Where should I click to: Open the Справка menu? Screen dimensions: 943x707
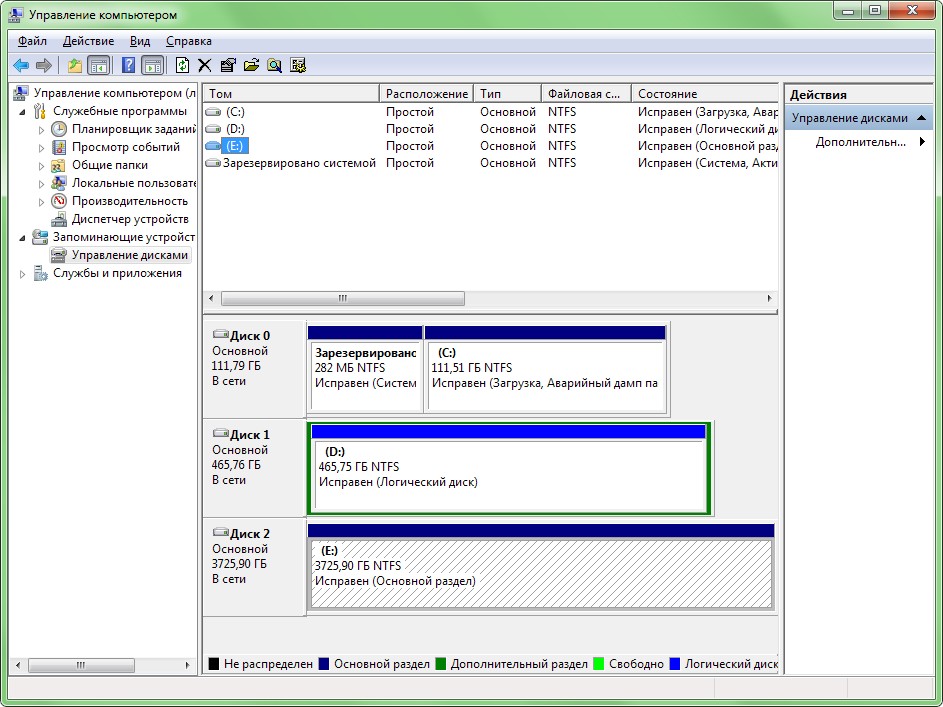coord(189,41)
